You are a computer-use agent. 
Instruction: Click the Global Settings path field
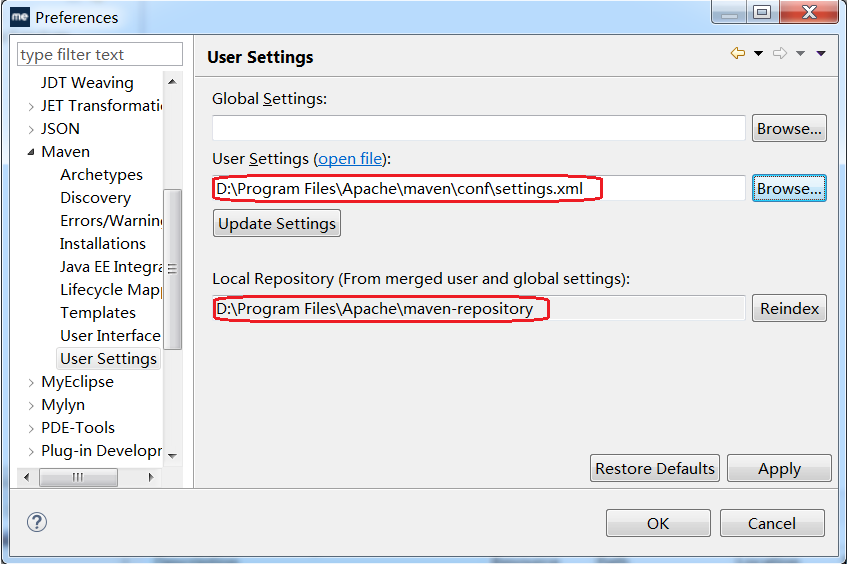pyautogui.click(x=479, y=128)
